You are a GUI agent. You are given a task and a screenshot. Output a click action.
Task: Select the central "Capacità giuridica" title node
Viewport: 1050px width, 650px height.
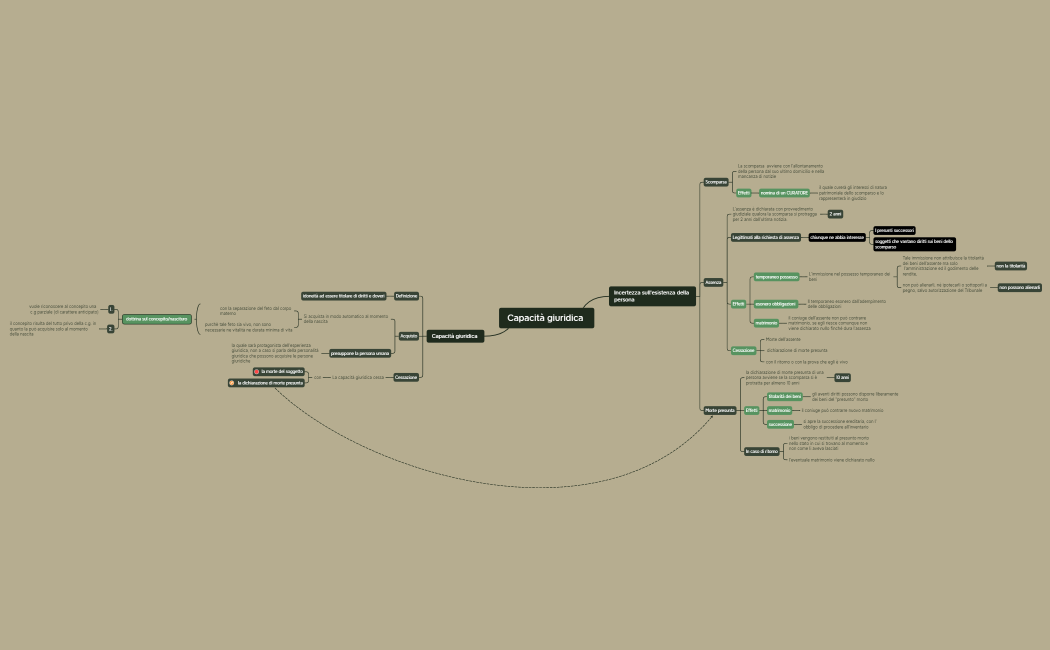coord(546,316)
